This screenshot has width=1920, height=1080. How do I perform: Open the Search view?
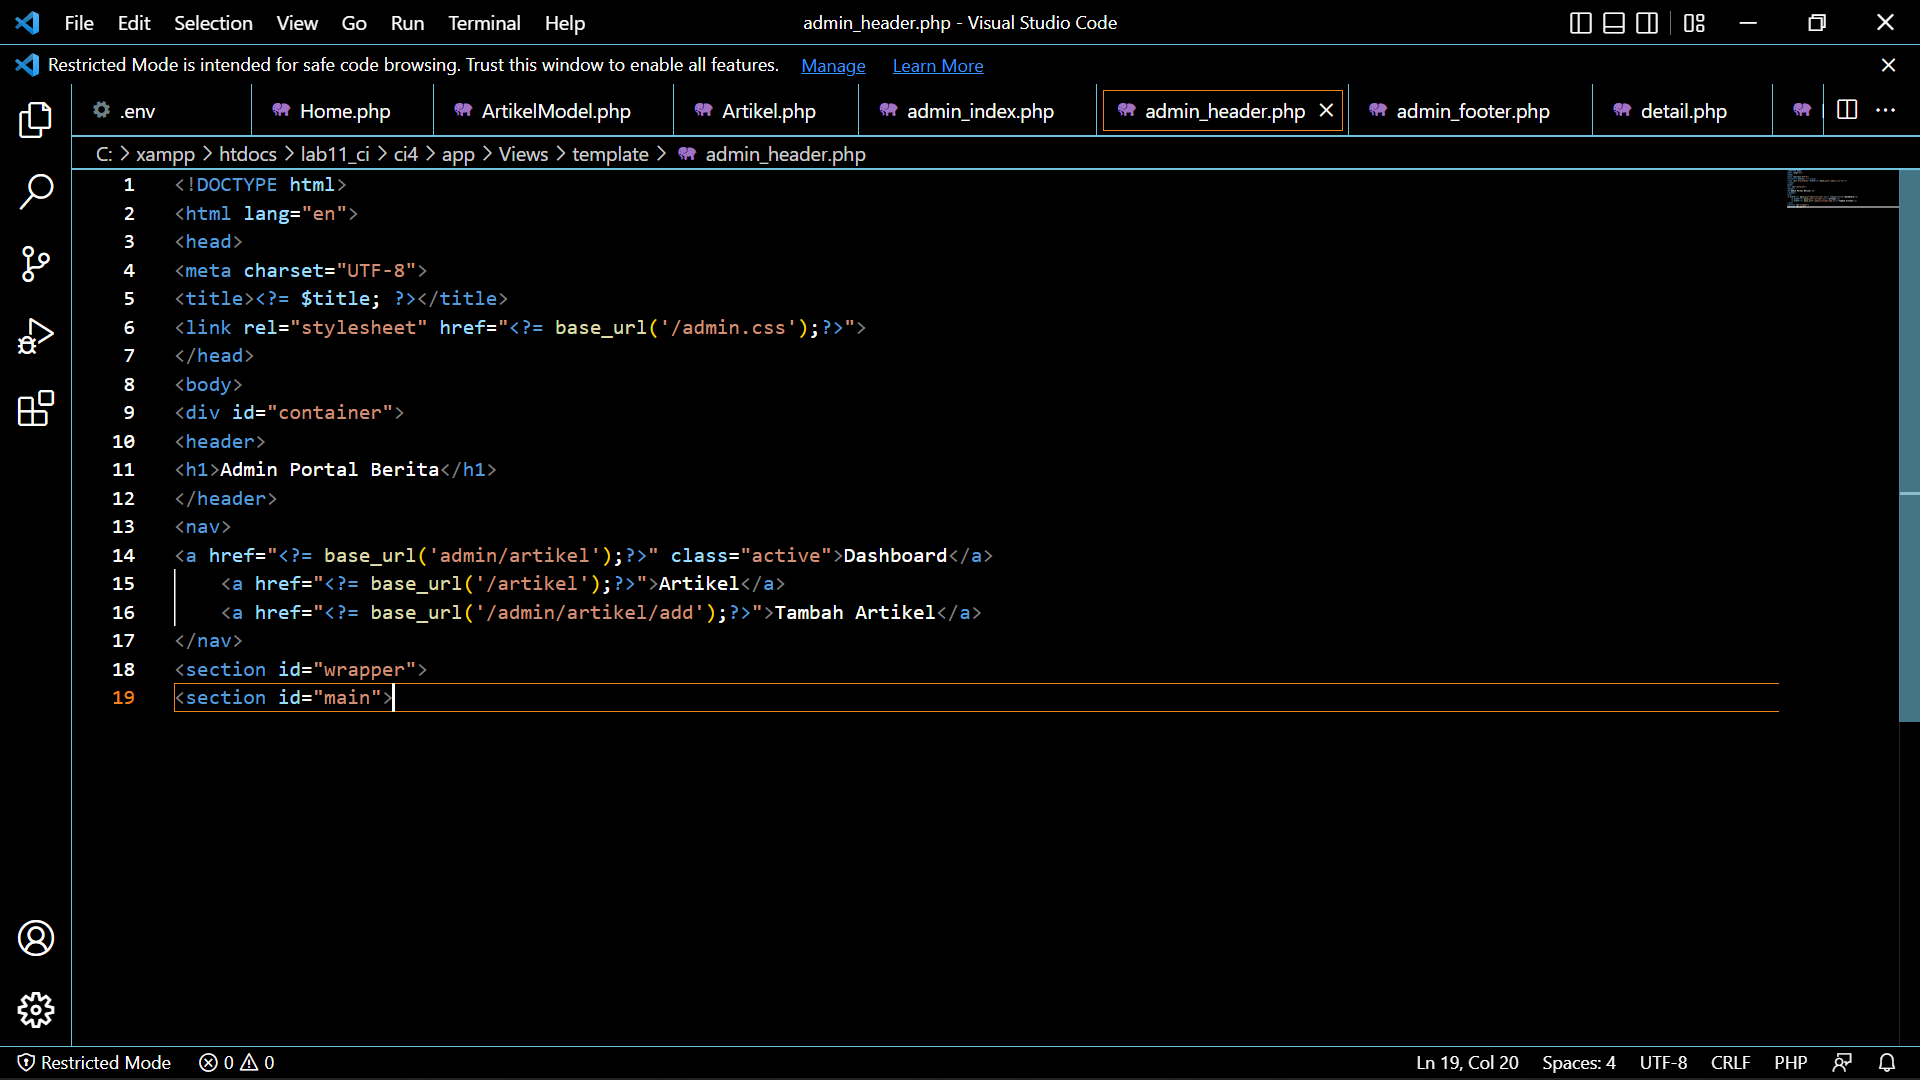click(x=35, y=192)
